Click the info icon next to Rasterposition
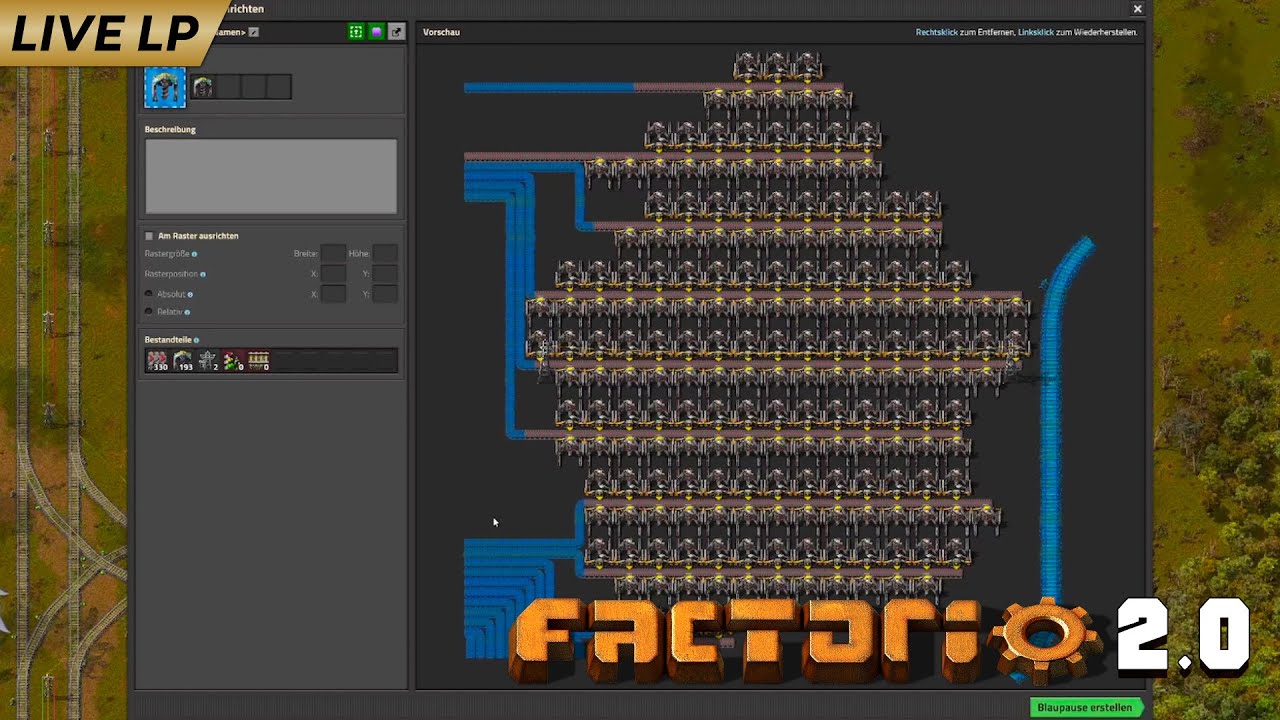Viewport: 1280px width, 720px height. tap(203, 274)
